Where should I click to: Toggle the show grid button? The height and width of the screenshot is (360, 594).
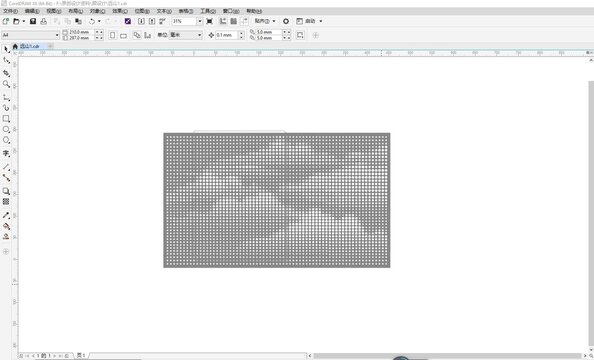[234, 21]
